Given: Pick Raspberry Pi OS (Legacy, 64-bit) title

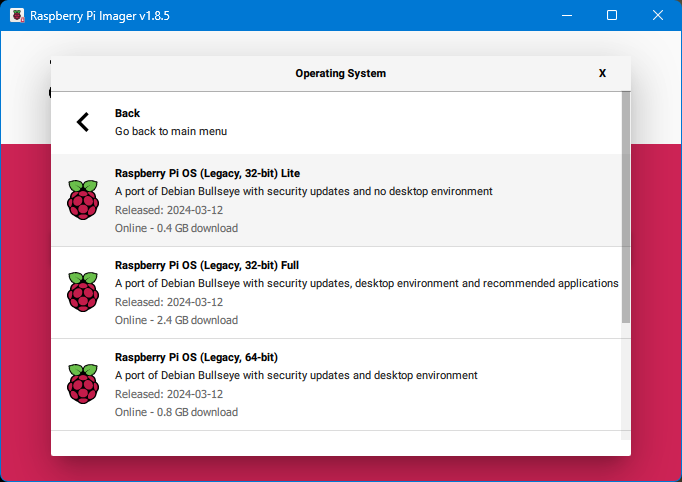Looking at the screenshot, I should click(196, 357).
